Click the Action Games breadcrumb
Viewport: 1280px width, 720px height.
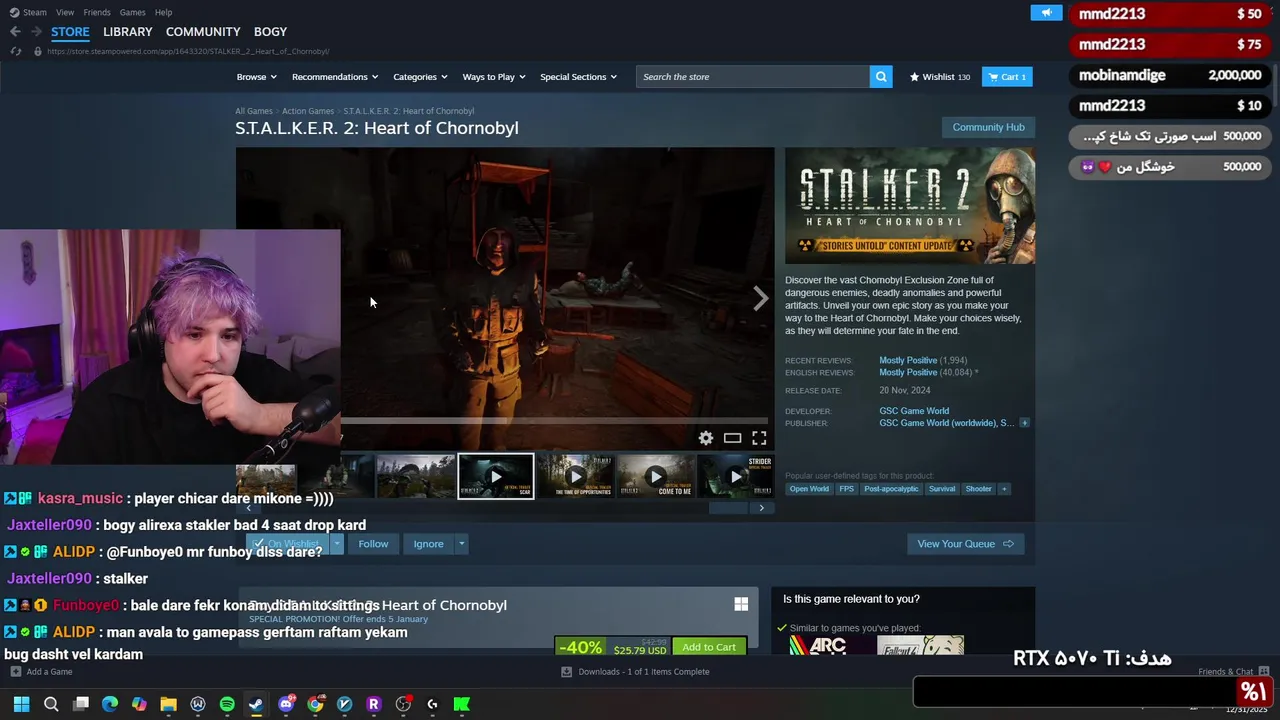pos(308,111)
